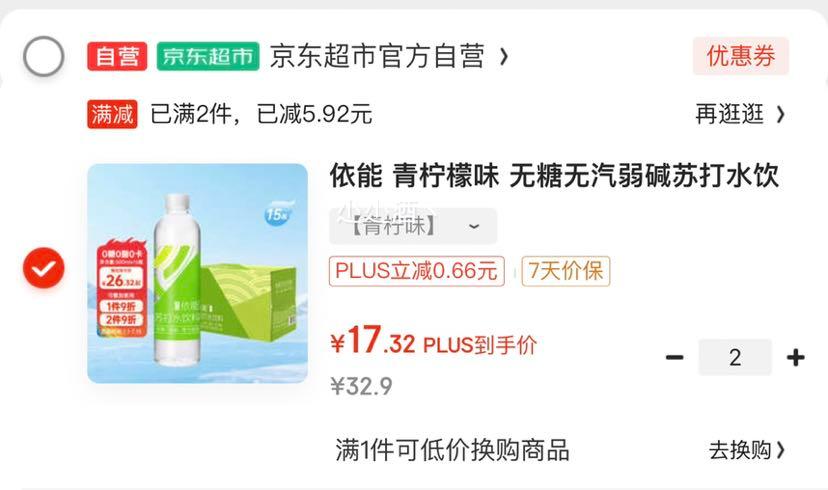Tap the red 自营 badge
Screen dimensions: 828x490
(117, 56)
